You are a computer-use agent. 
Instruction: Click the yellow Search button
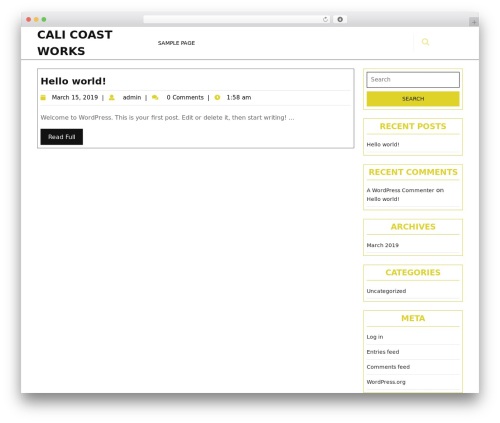[413, 99]
